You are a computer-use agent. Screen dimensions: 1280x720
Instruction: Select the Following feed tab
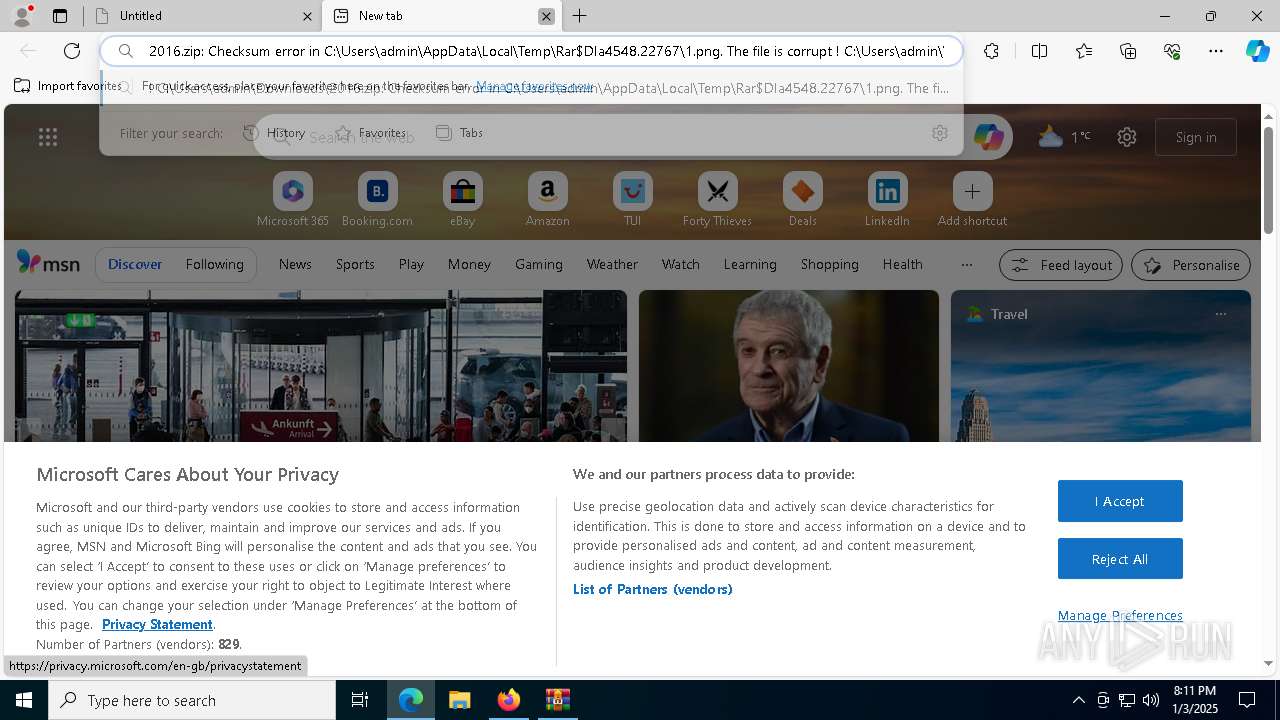tap(214, 264)
